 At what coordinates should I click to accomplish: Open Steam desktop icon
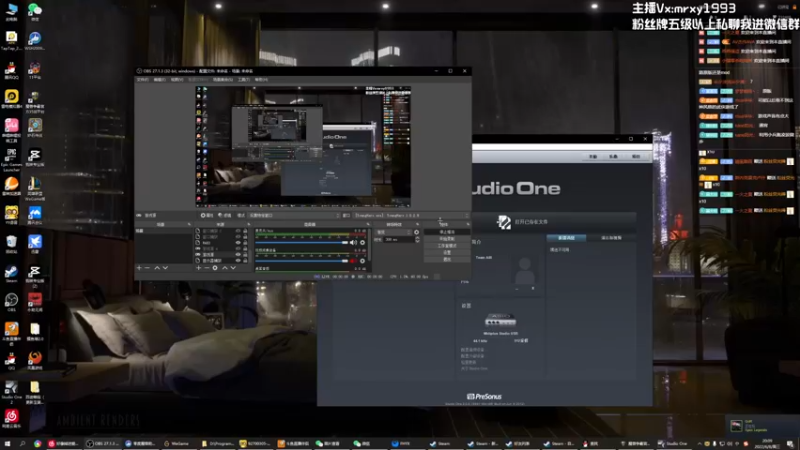click(x=11, y=273)
